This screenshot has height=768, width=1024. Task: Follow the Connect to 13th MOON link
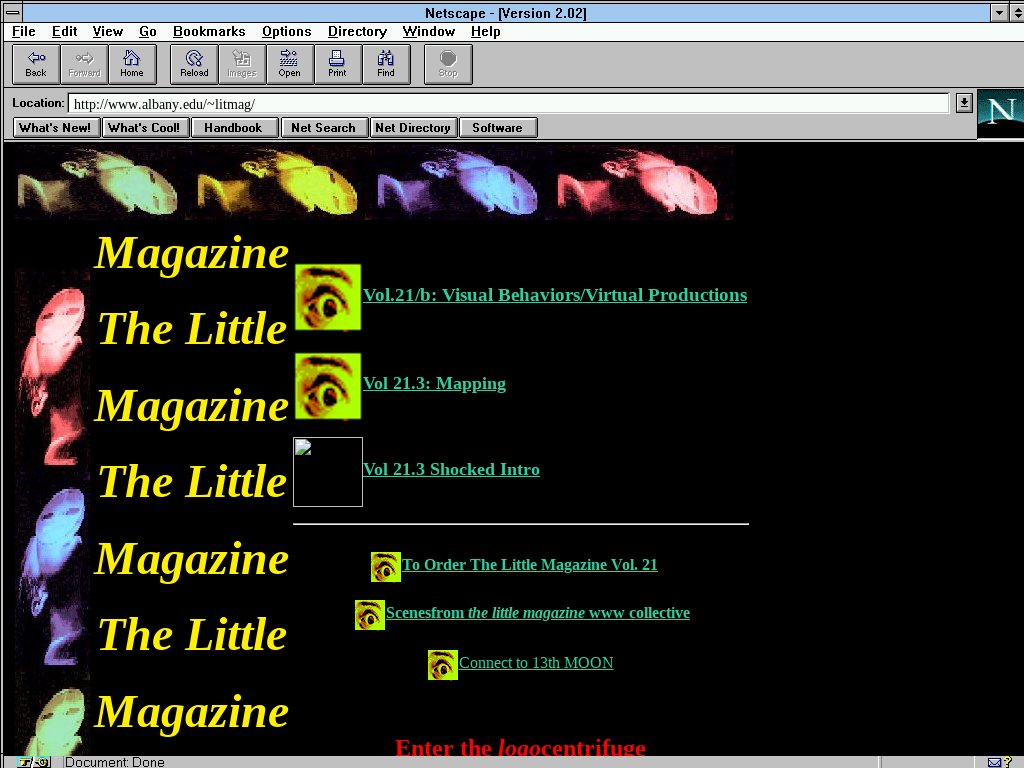[x=536, y=663]
